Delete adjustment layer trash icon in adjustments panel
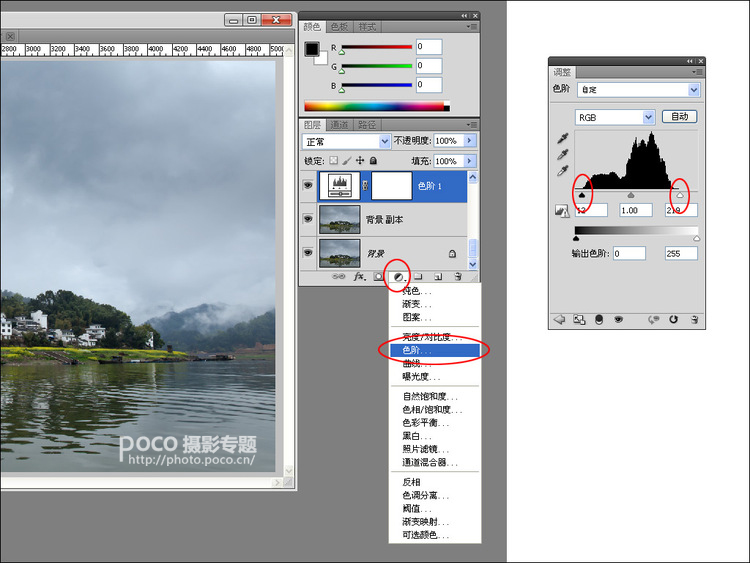The image size is (750, 563). point(694,319)
